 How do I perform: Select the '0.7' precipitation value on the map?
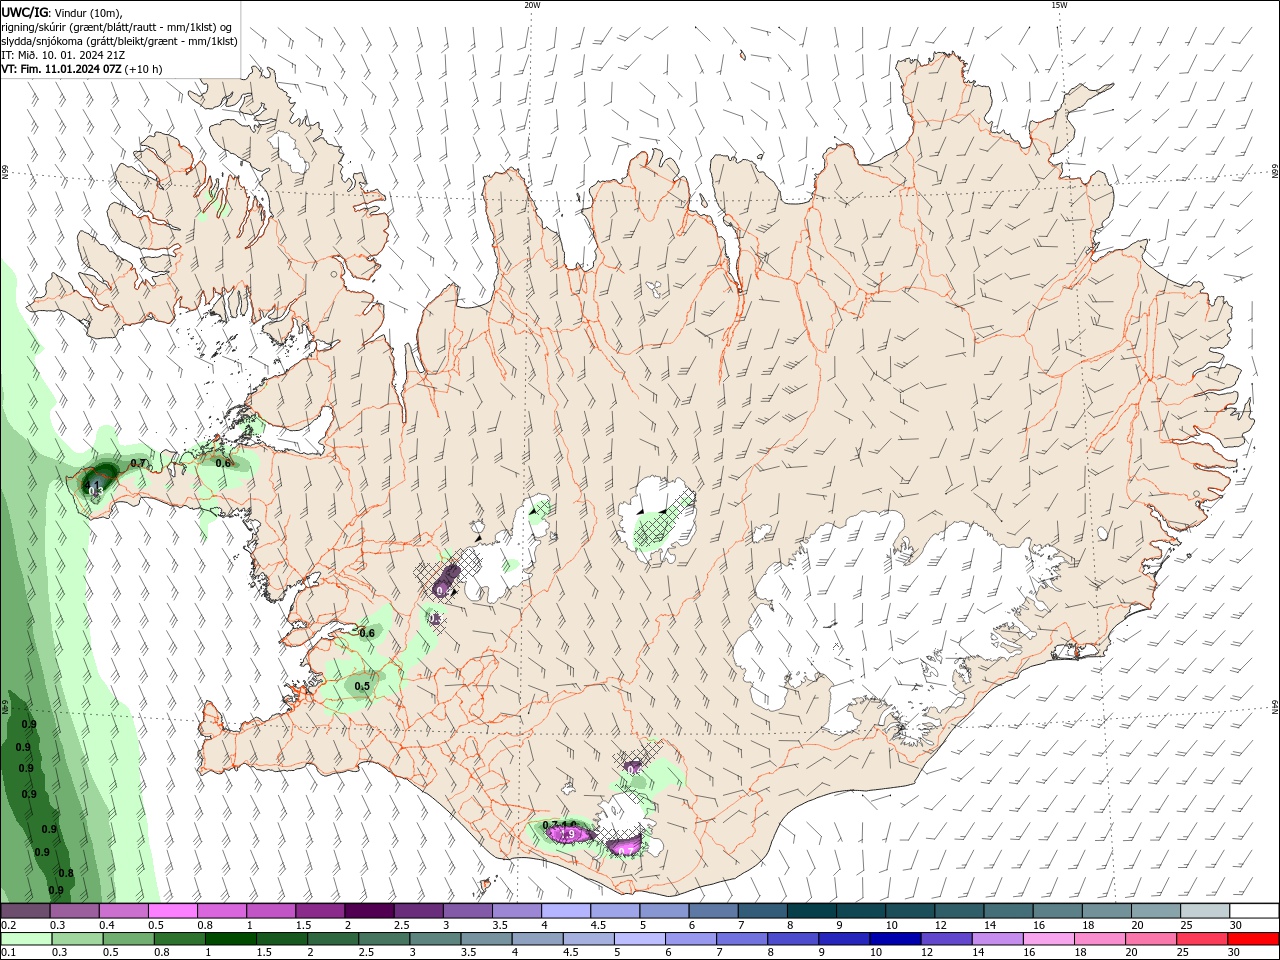click(138, 463)
